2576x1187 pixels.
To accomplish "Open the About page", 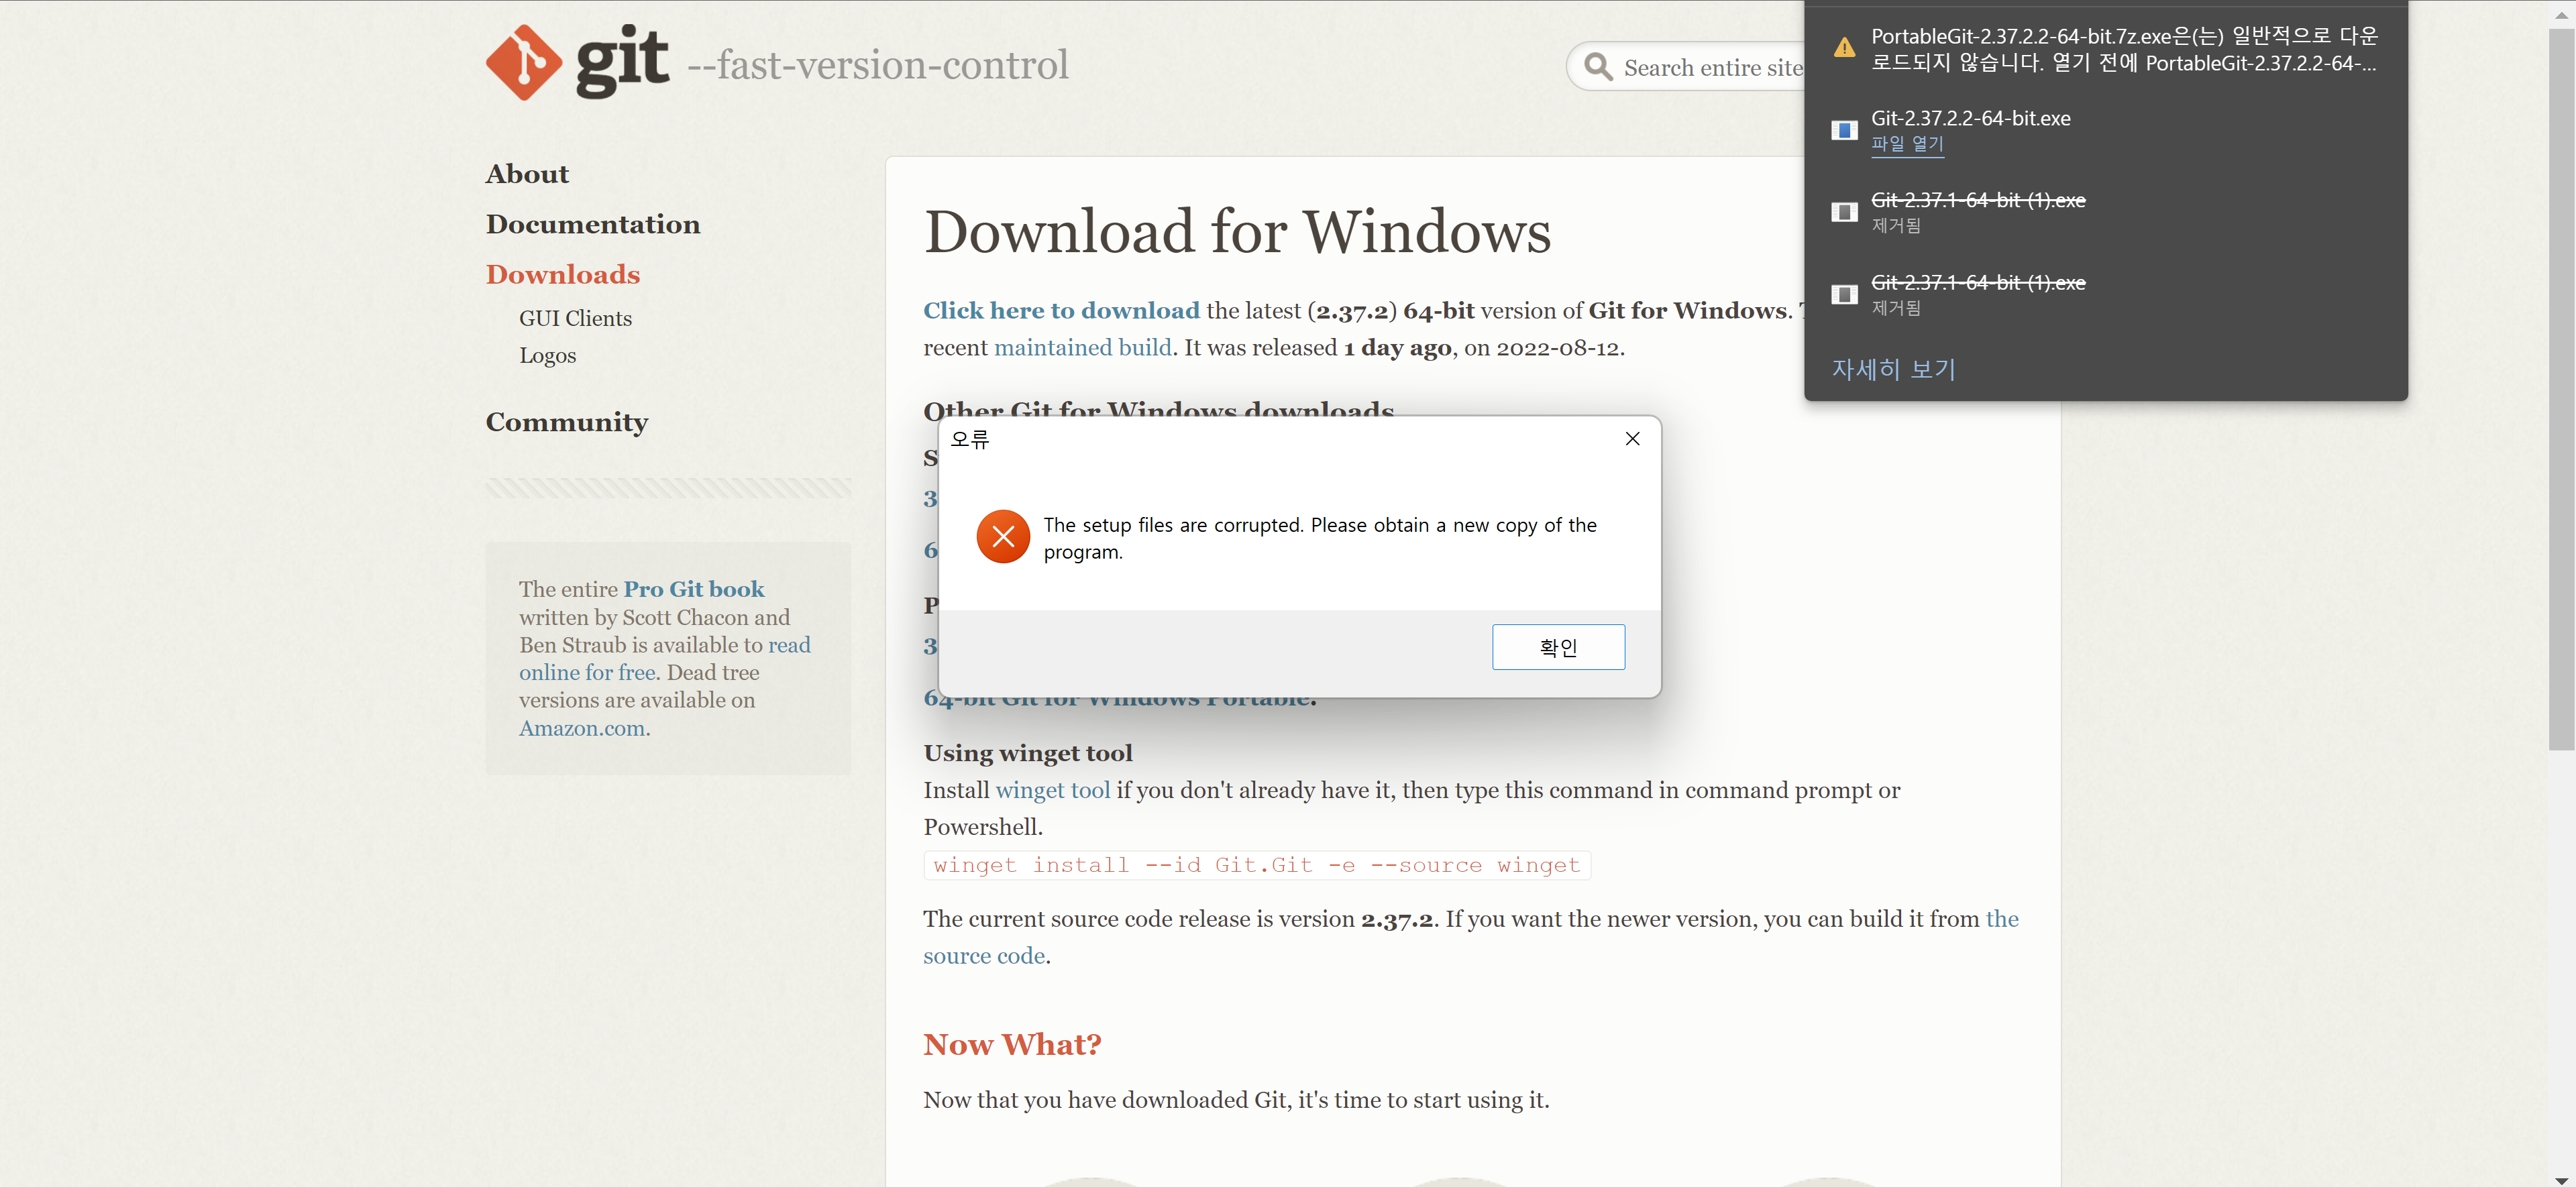I will [527, 174].
